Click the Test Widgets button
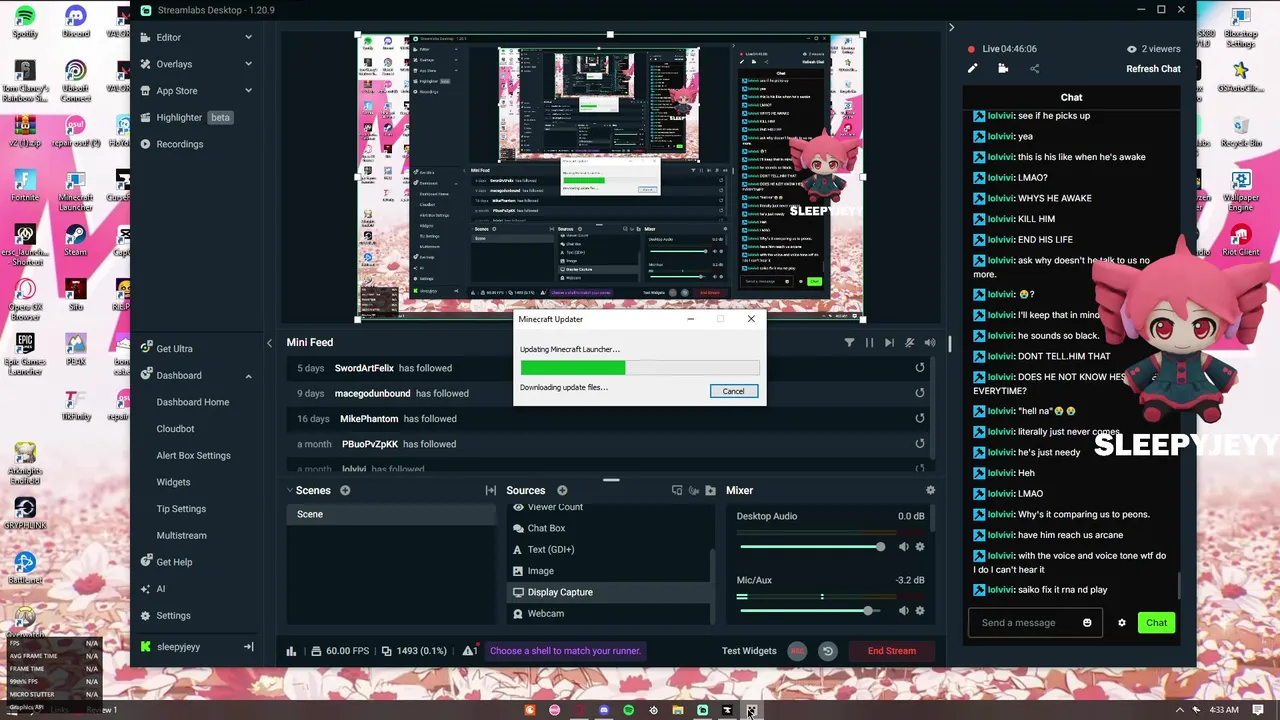1280x720 pixels. tap(749, 651)
